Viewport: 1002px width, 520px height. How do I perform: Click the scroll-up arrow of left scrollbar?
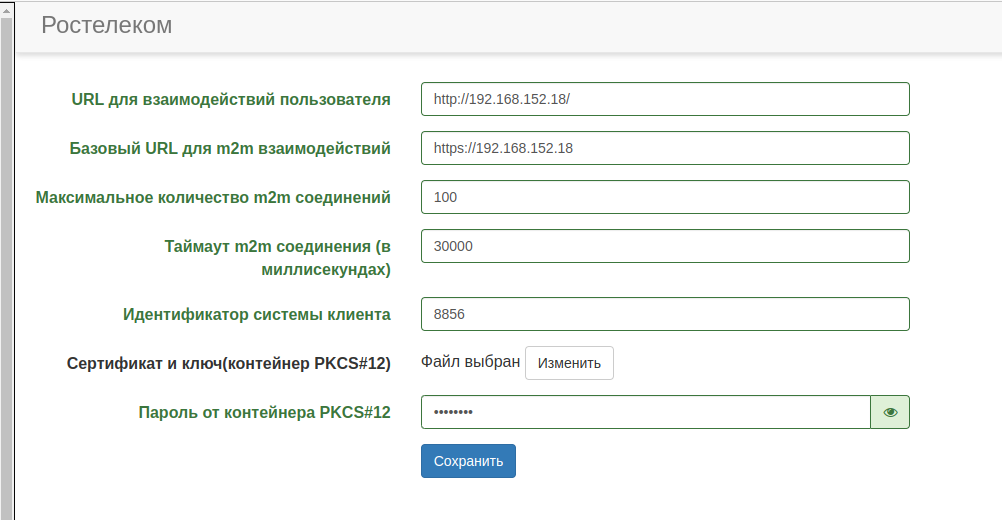[x=6, y=11]
